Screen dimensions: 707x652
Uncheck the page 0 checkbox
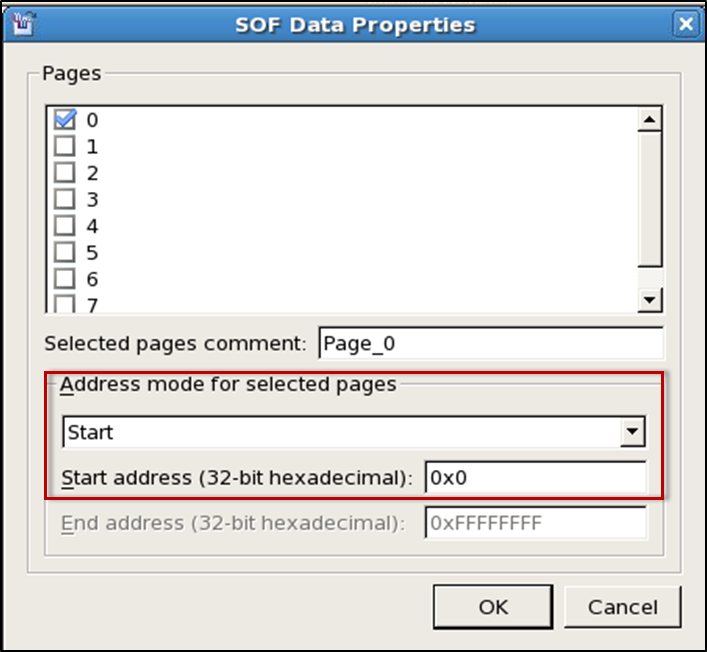pos(65,120)
